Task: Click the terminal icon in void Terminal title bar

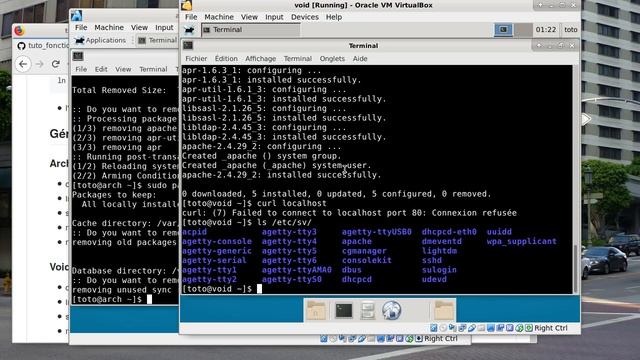Action: pyautogui.click(x=188, y=46)
